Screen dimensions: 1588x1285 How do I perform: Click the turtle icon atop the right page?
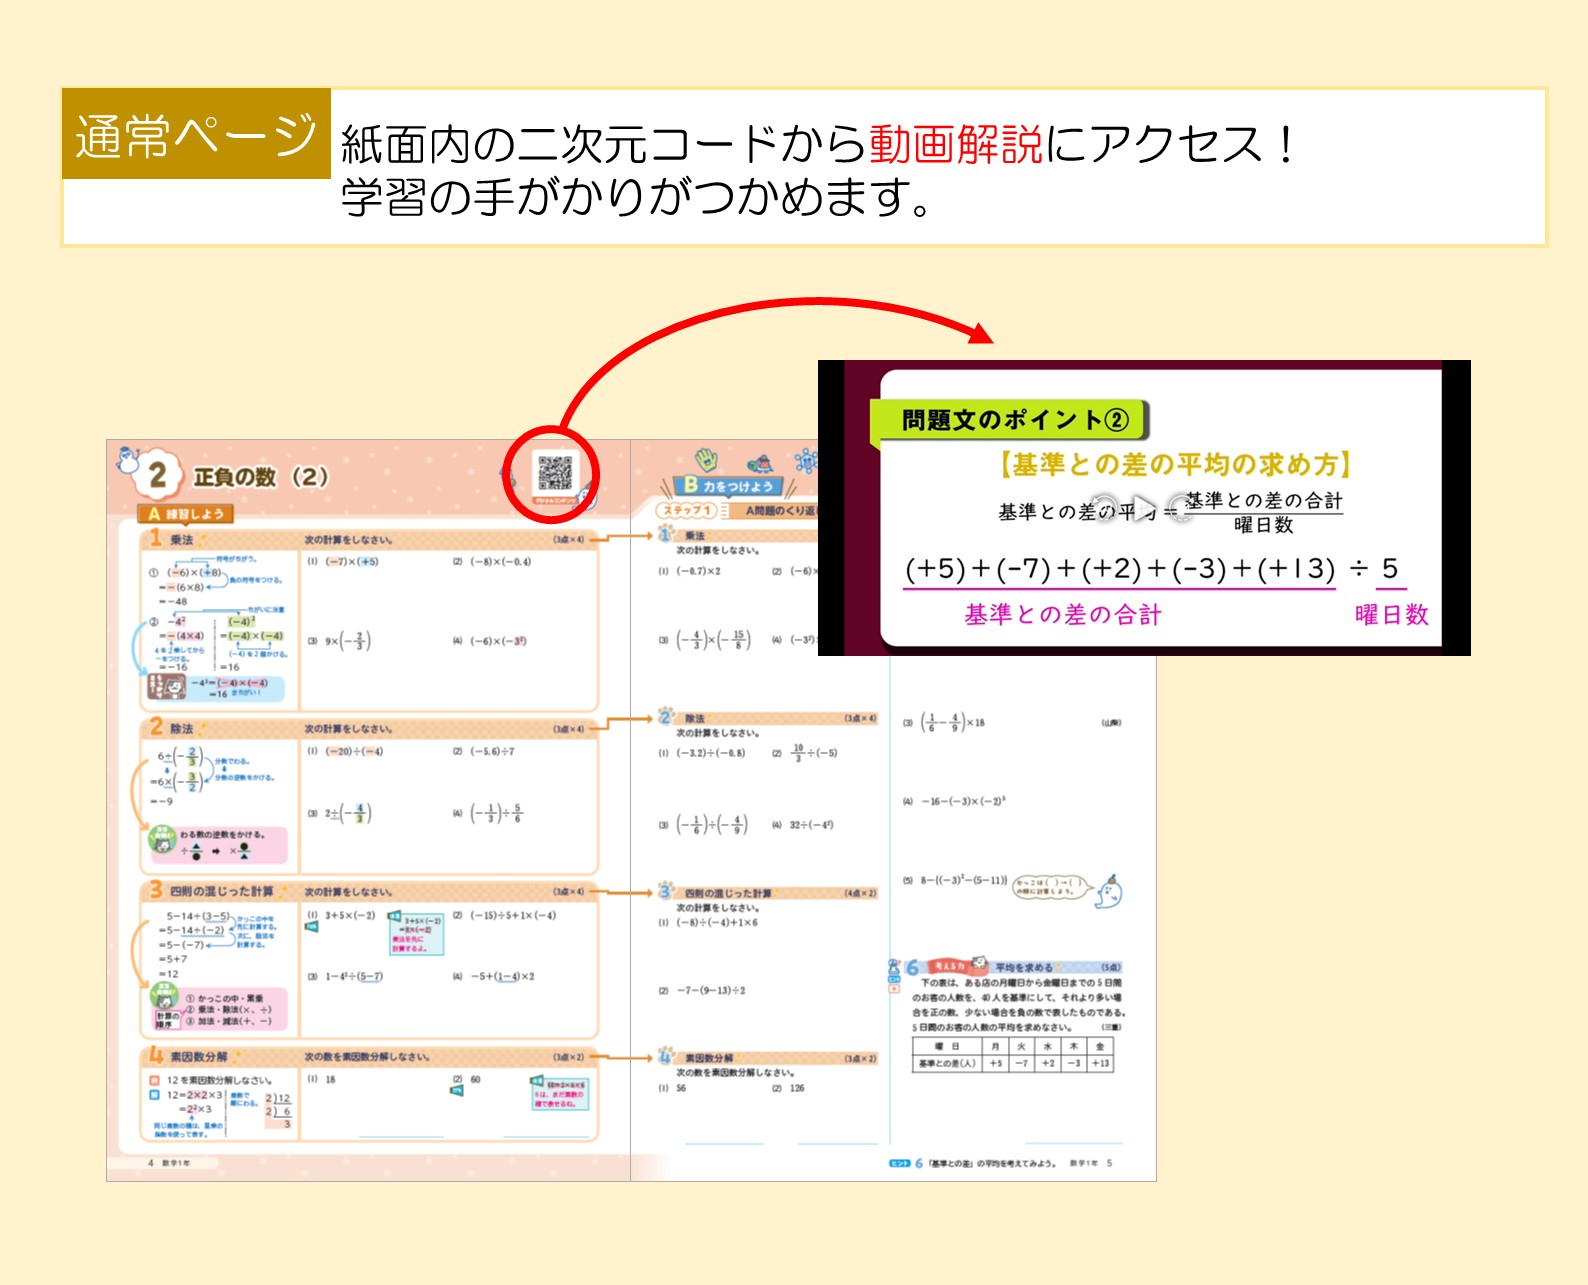(x=761, y=462)
